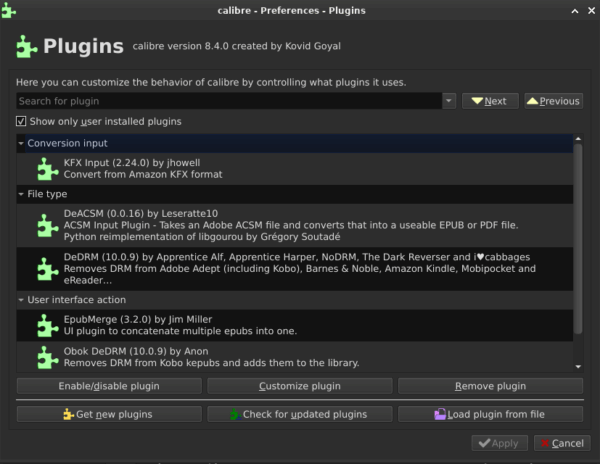Click the DeDRM plugin puzzle icon

click(x=47, y=269)
